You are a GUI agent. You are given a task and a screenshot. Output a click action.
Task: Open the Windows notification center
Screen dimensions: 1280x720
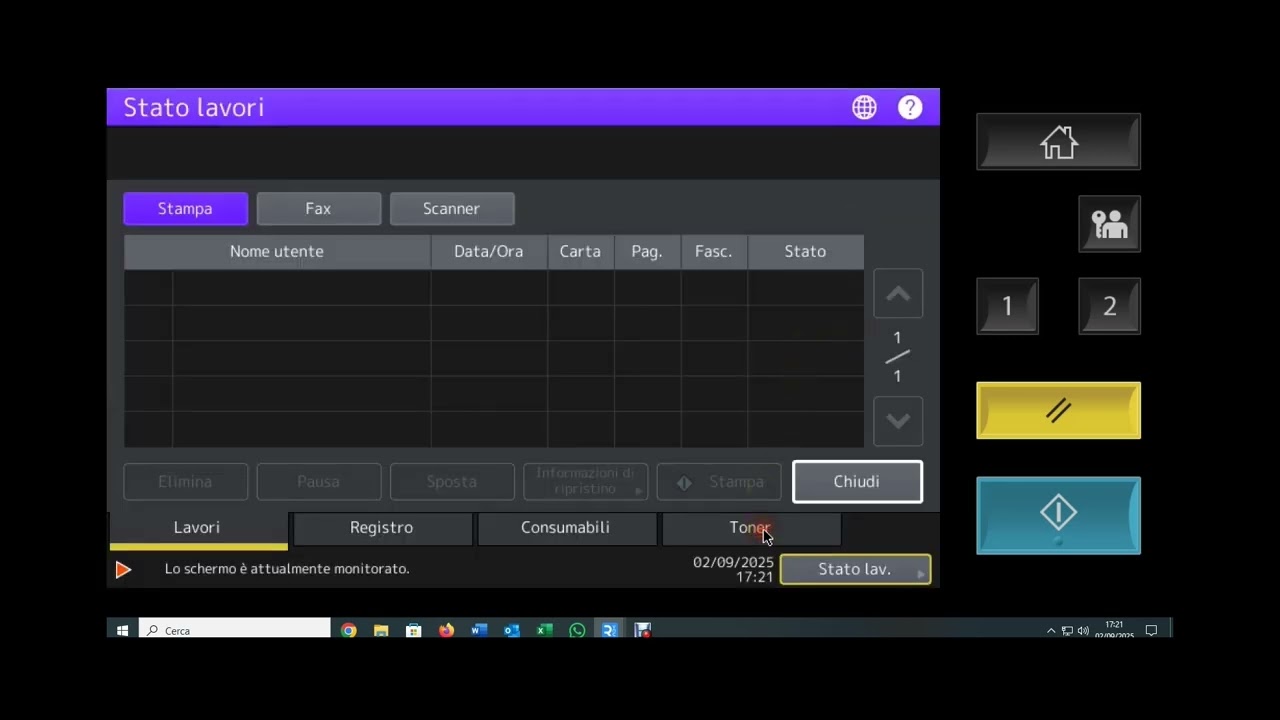click(1151, 631)
